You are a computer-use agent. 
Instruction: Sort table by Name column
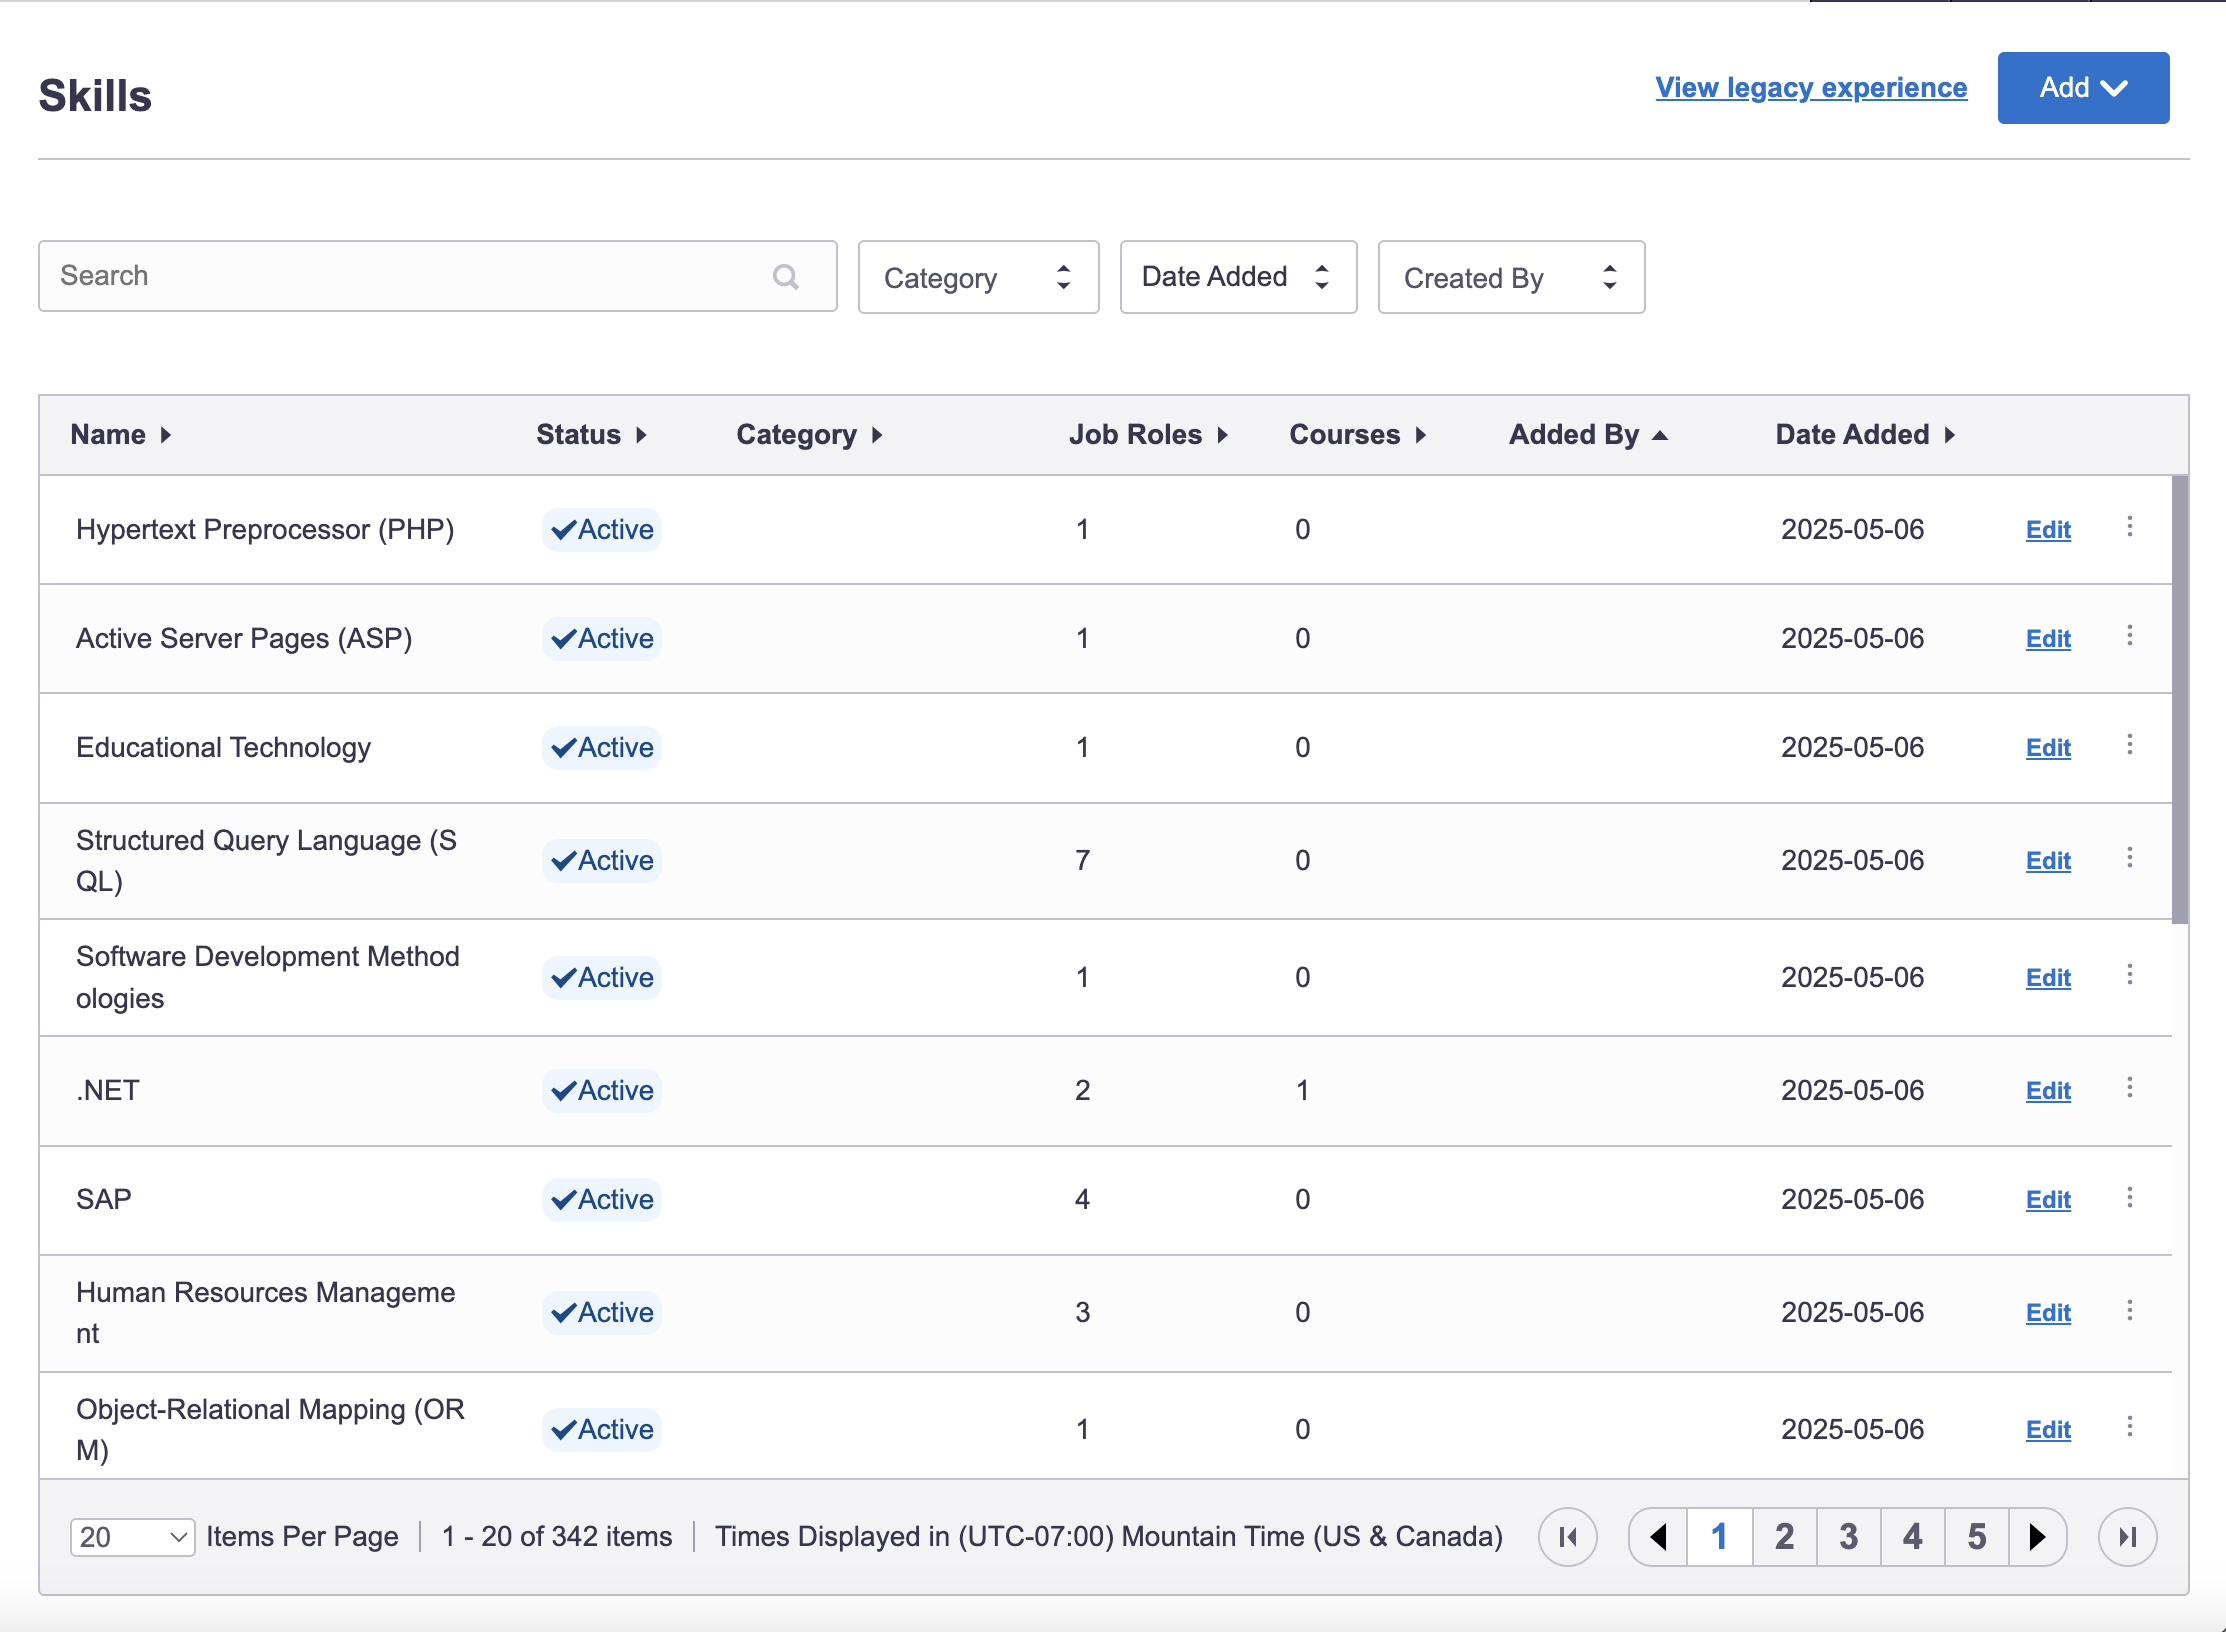point(121,435)
